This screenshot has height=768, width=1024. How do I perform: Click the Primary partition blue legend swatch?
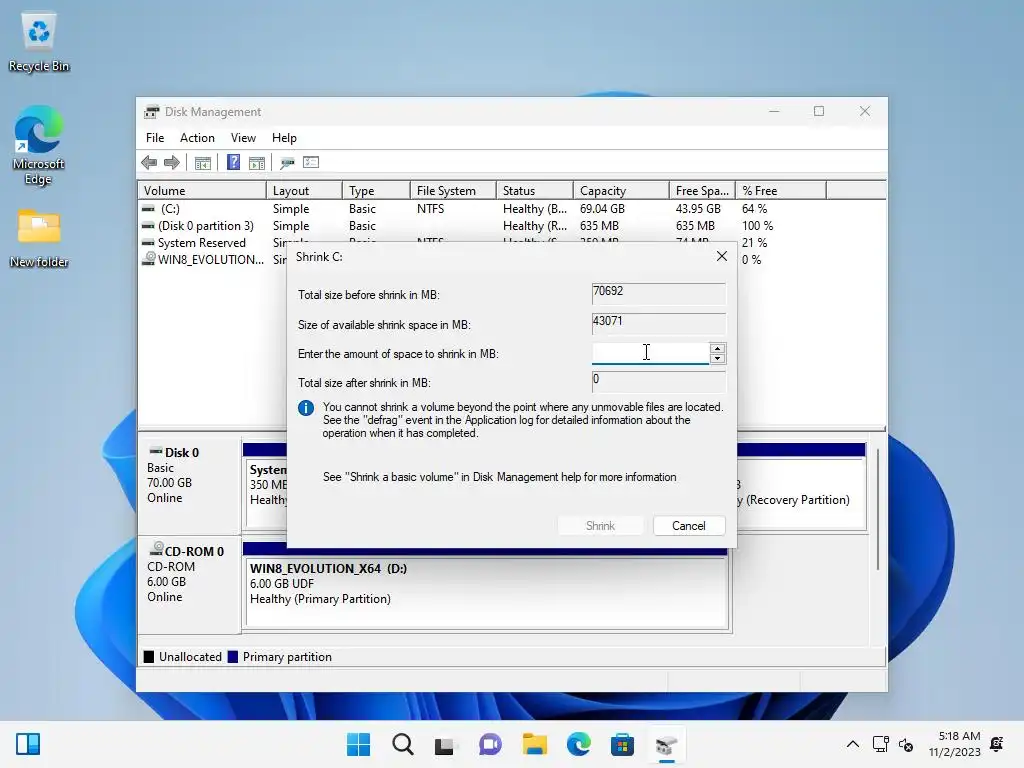(232, 657)
